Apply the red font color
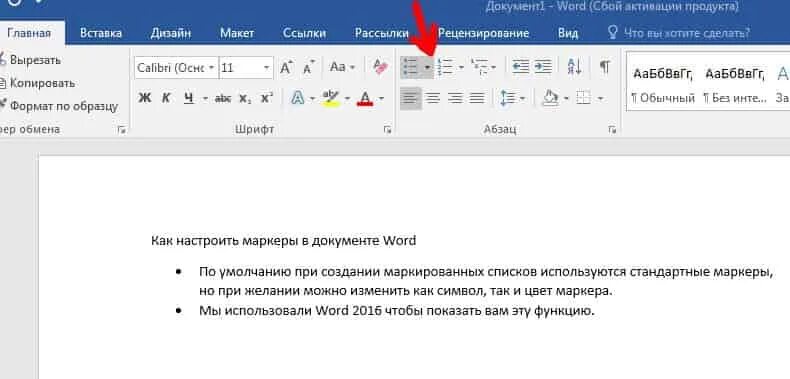Screen dimensions: 790x379 tap(365, 98)
